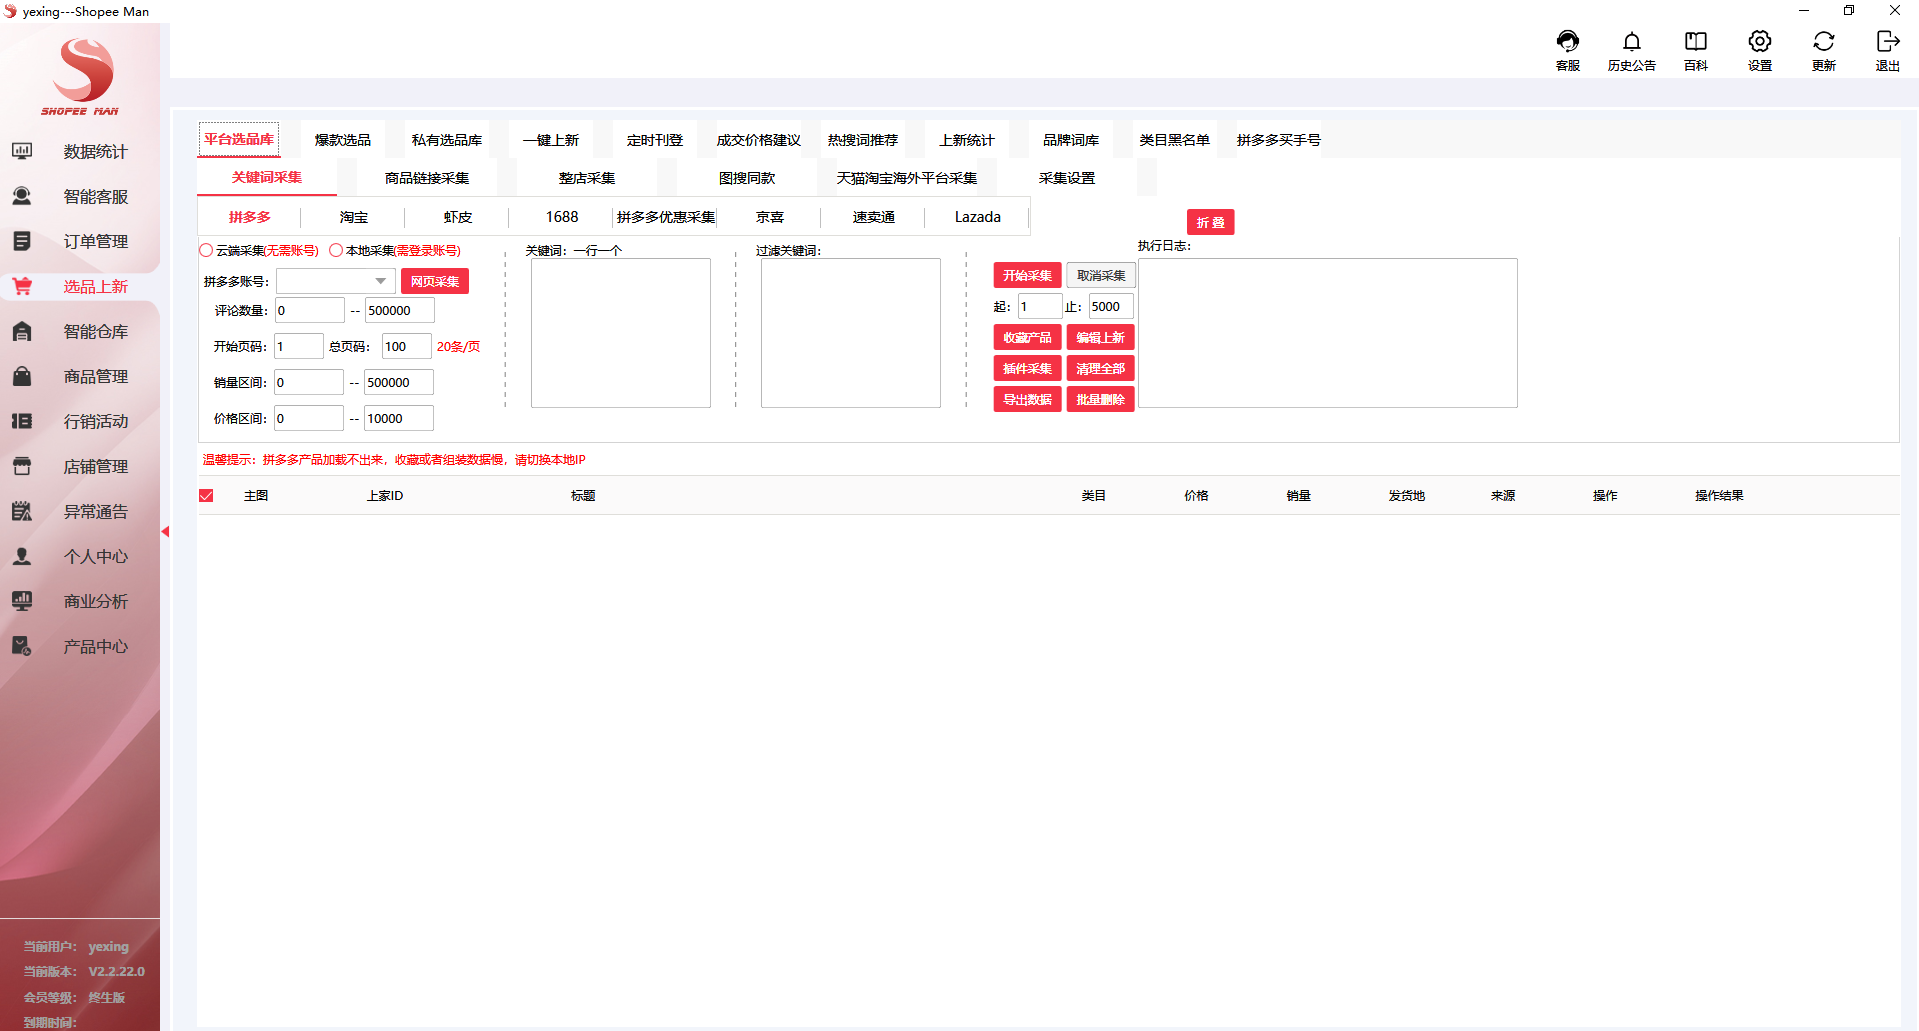Click the 商品管理 bag icon
This screenshot has width=1919, height=1031.
click(x=22, y=376)
